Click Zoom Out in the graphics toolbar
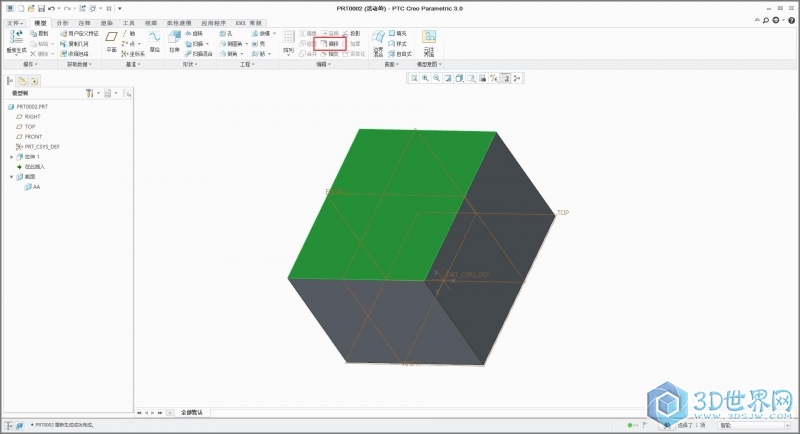The image size is (800, 434). pos(437,78)
